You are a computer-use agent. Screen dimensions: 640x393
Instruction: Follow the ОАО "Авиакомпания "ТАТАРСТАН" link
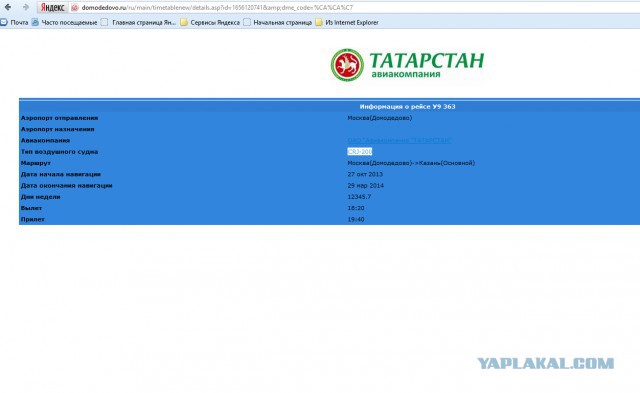coord(399,140)
